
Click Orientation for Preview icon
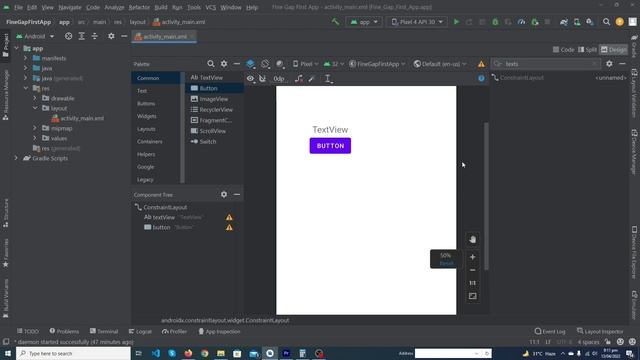[265, 64]
